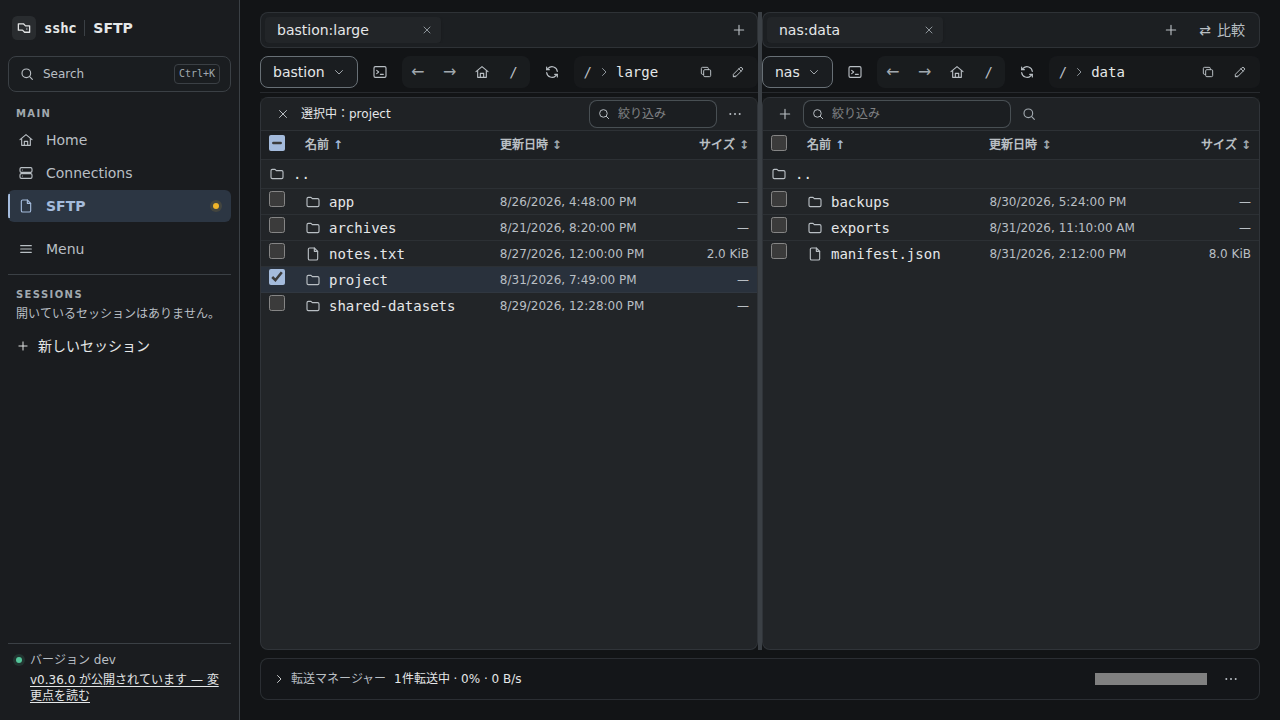
Task: Switch to bastion:large tab
Action: (353, 30)
